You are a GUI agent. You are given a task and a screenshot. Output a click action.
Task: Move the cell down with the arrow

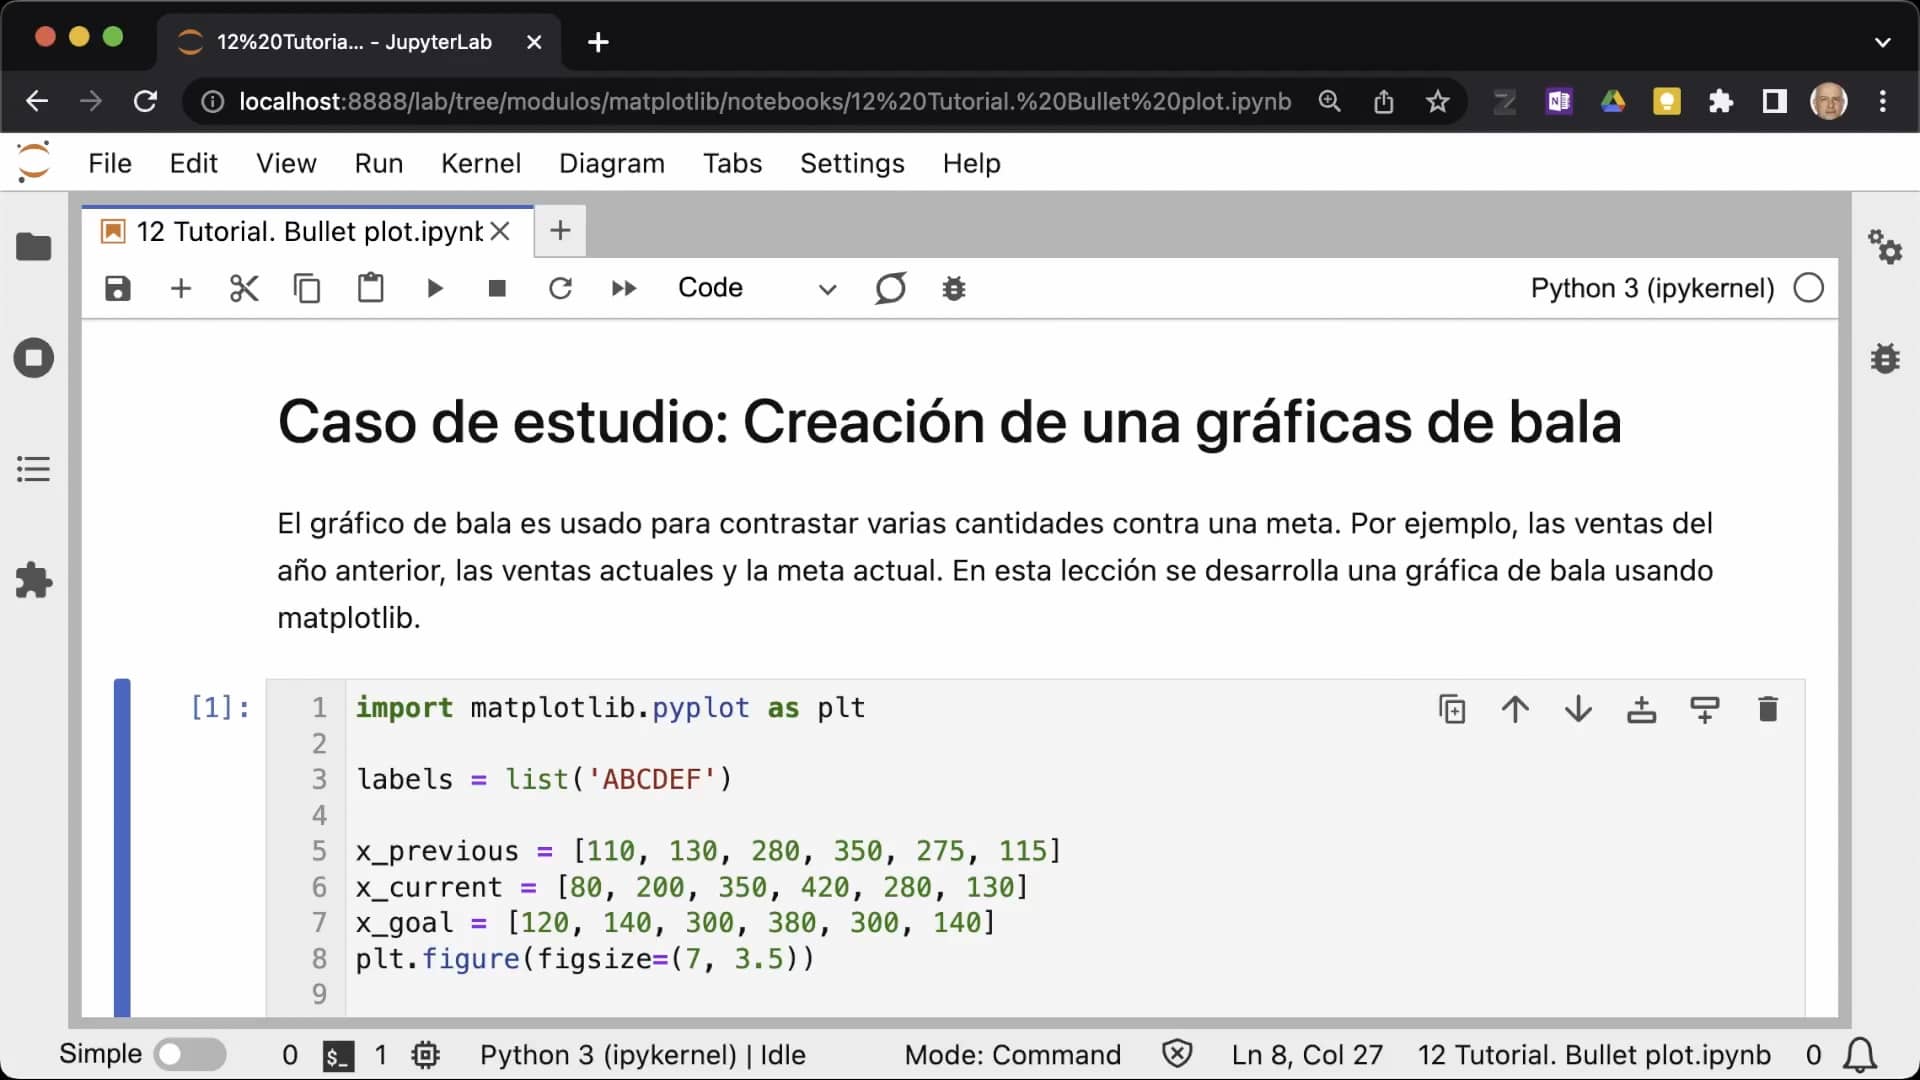coord(1578,709)
